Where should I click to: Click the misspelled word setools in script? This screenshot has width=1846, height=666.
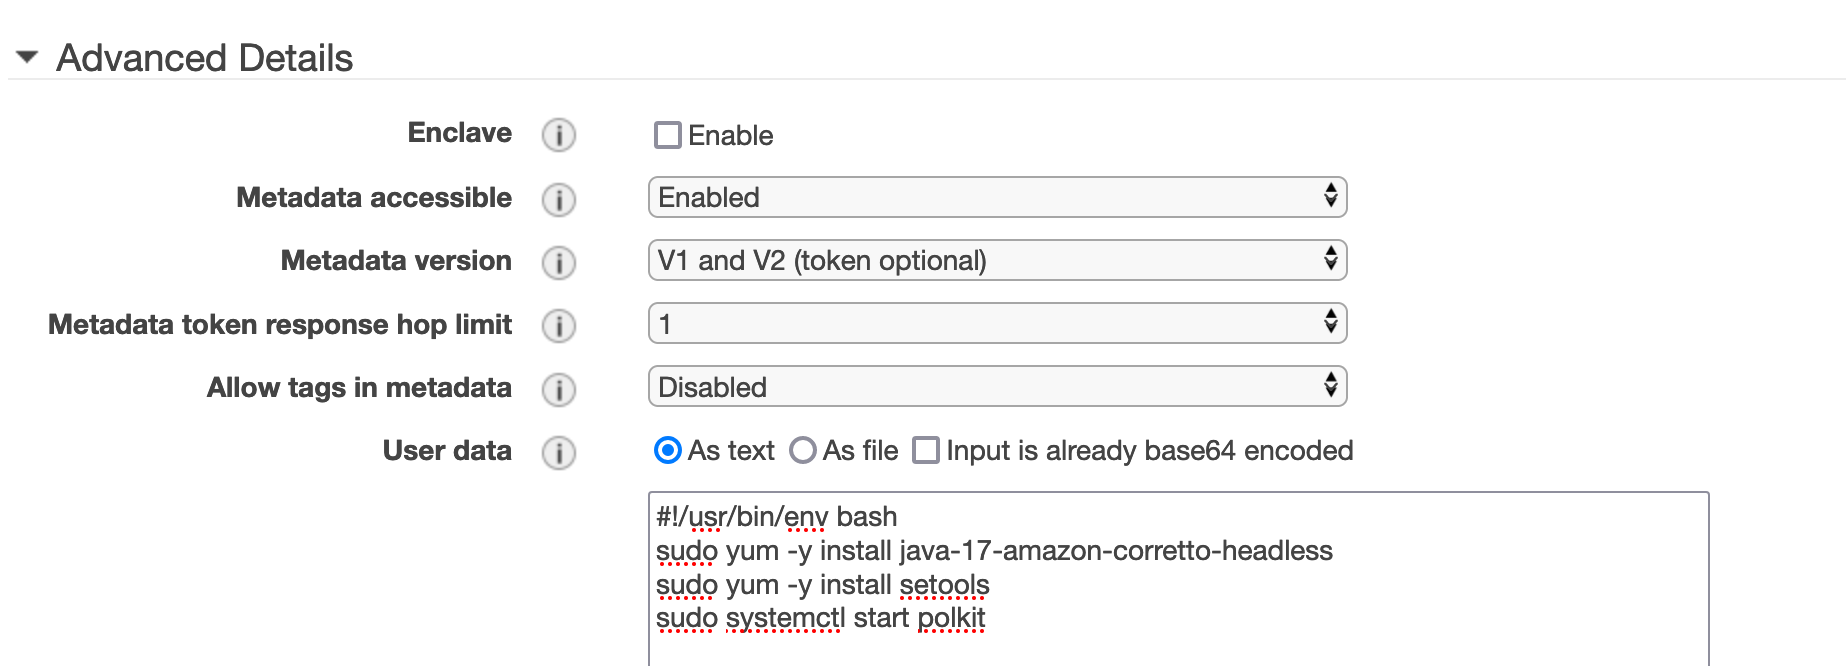944,584
